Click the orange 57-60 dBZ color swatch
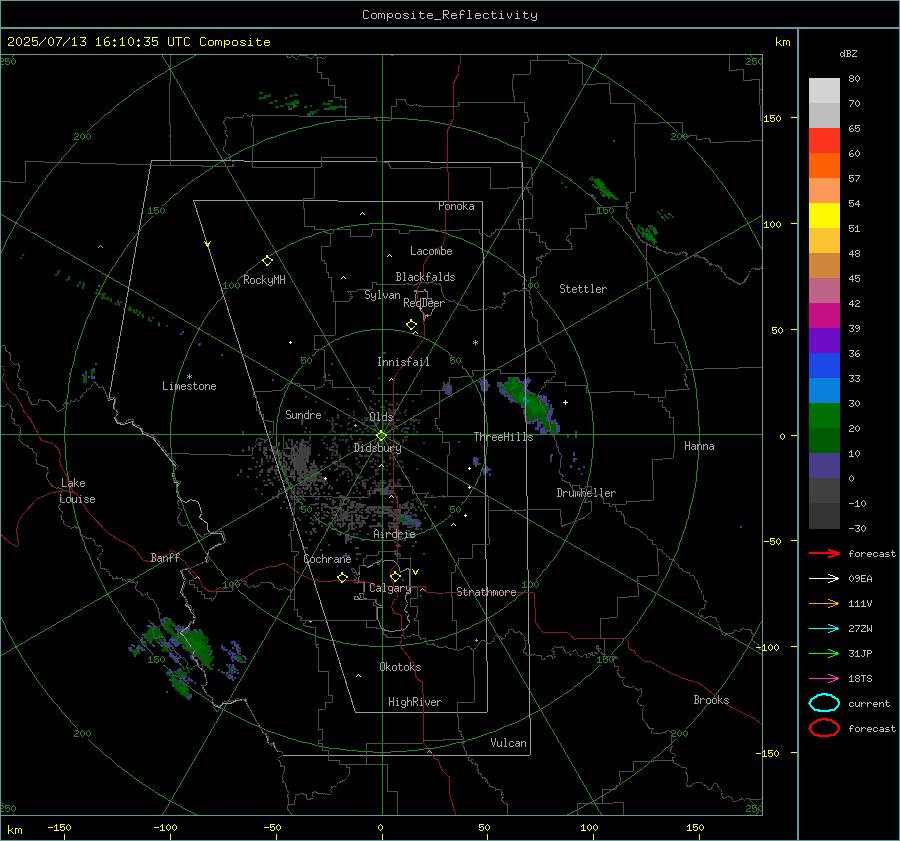This screenshot has height=841, width=900. 824,166
